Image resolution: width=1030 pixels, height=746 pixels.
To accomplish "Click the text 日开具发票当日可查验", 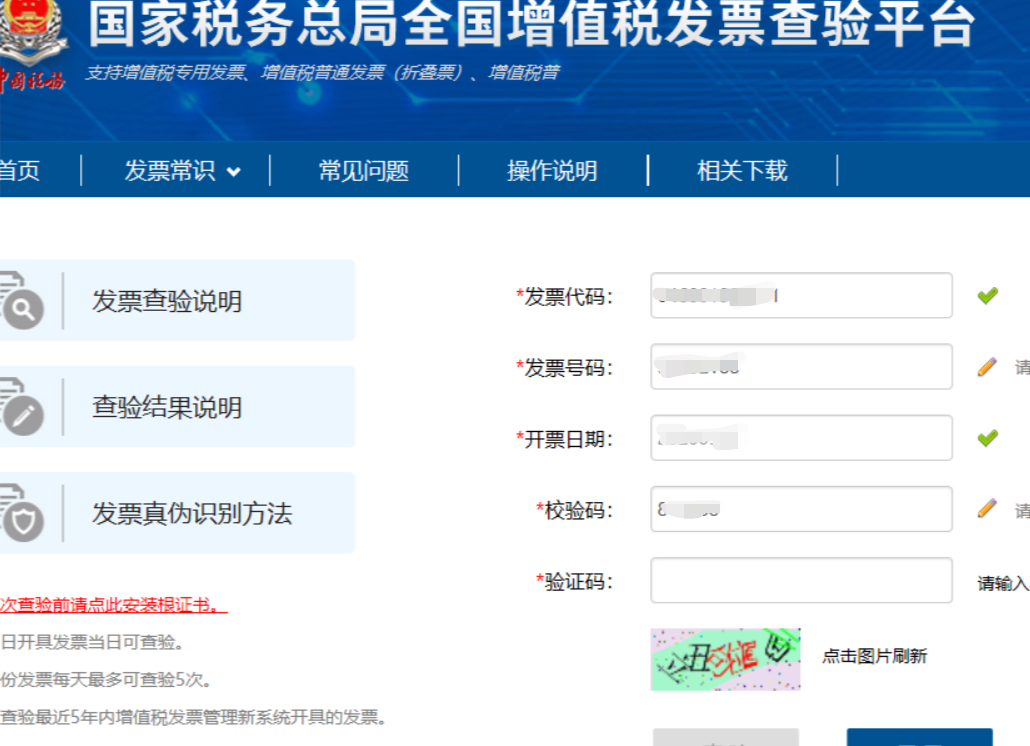I will click(x=91, y=642).
